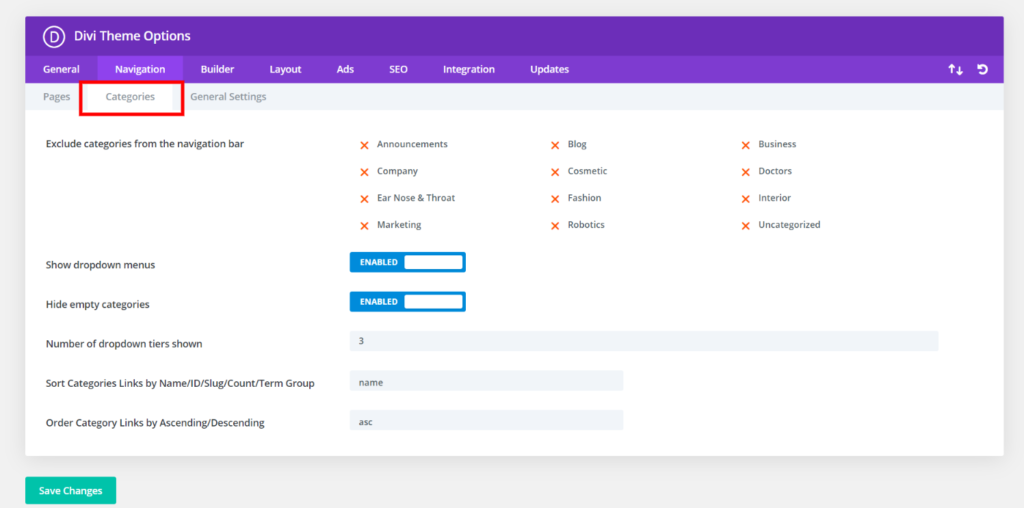This screenshot has height=508, width=1024.
Task: Click the Order Category Links field
Action: click(487, 421)
